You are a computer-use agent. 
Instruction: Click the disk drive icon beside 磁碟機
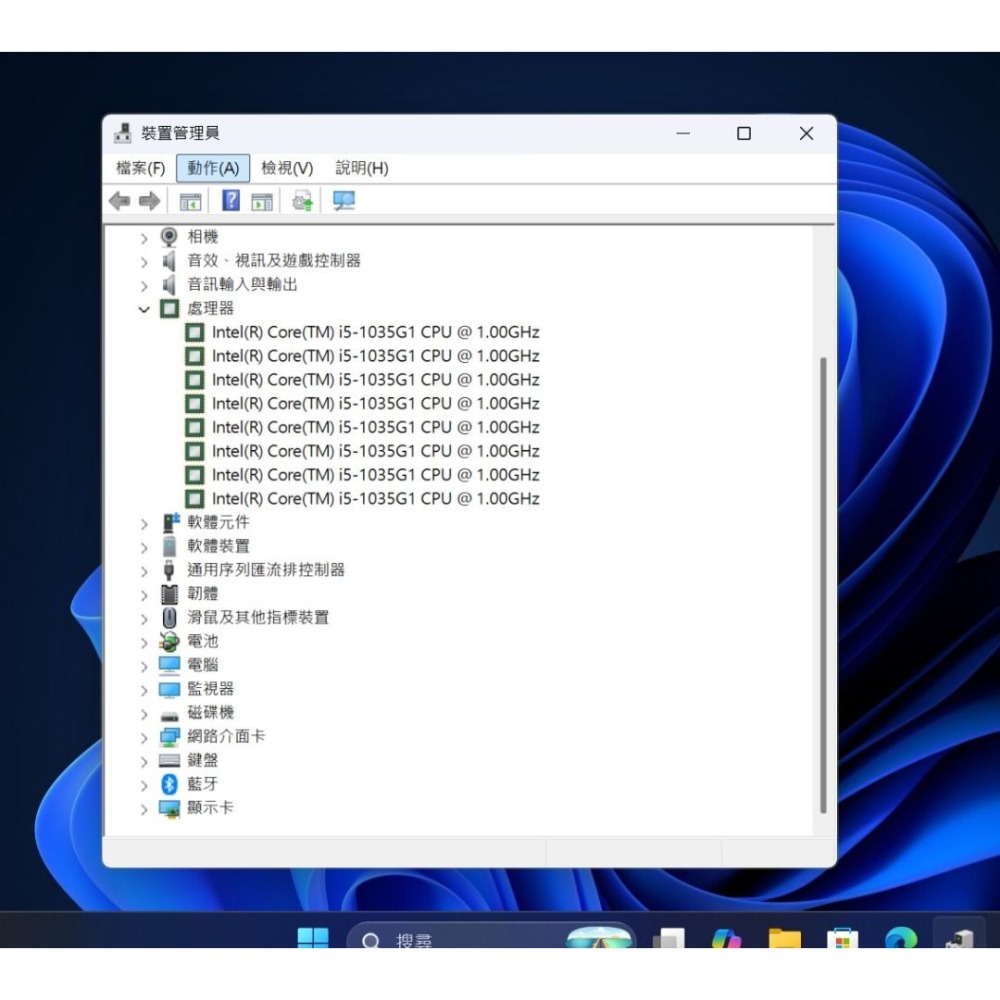pyautogui.click(x=169, y=716)
